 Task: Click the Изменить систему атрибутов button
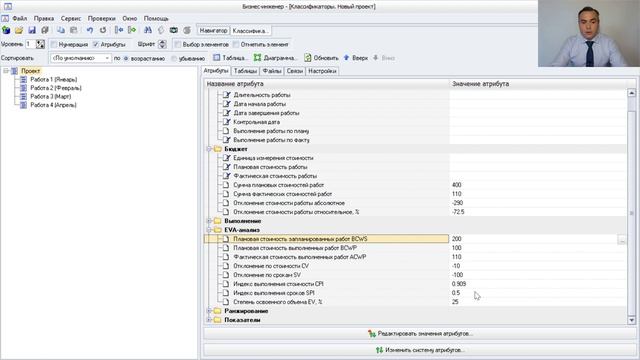[x=420, y=350]
